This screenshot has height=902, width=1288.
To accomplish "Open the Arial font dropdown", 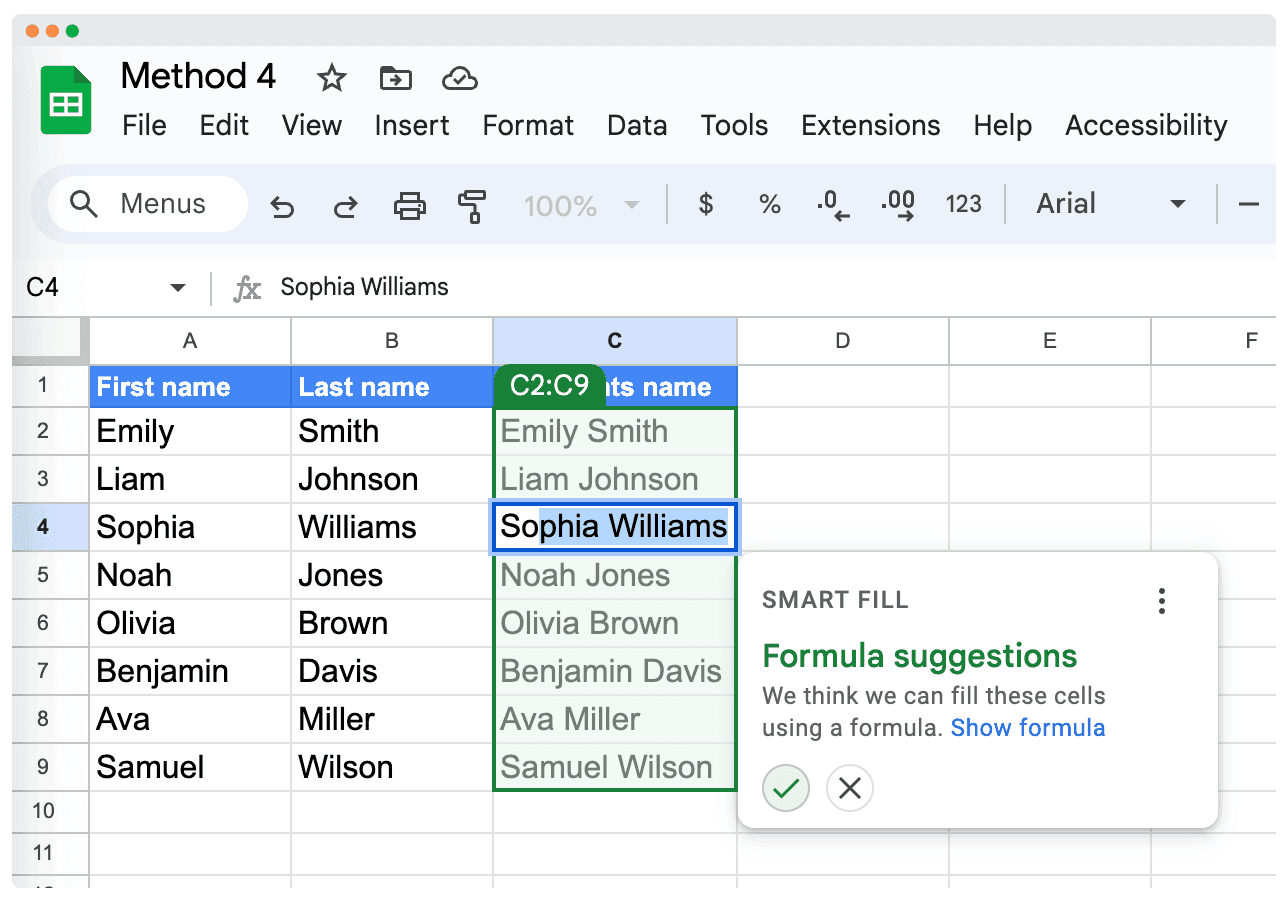I will [x=1110, y=205].
